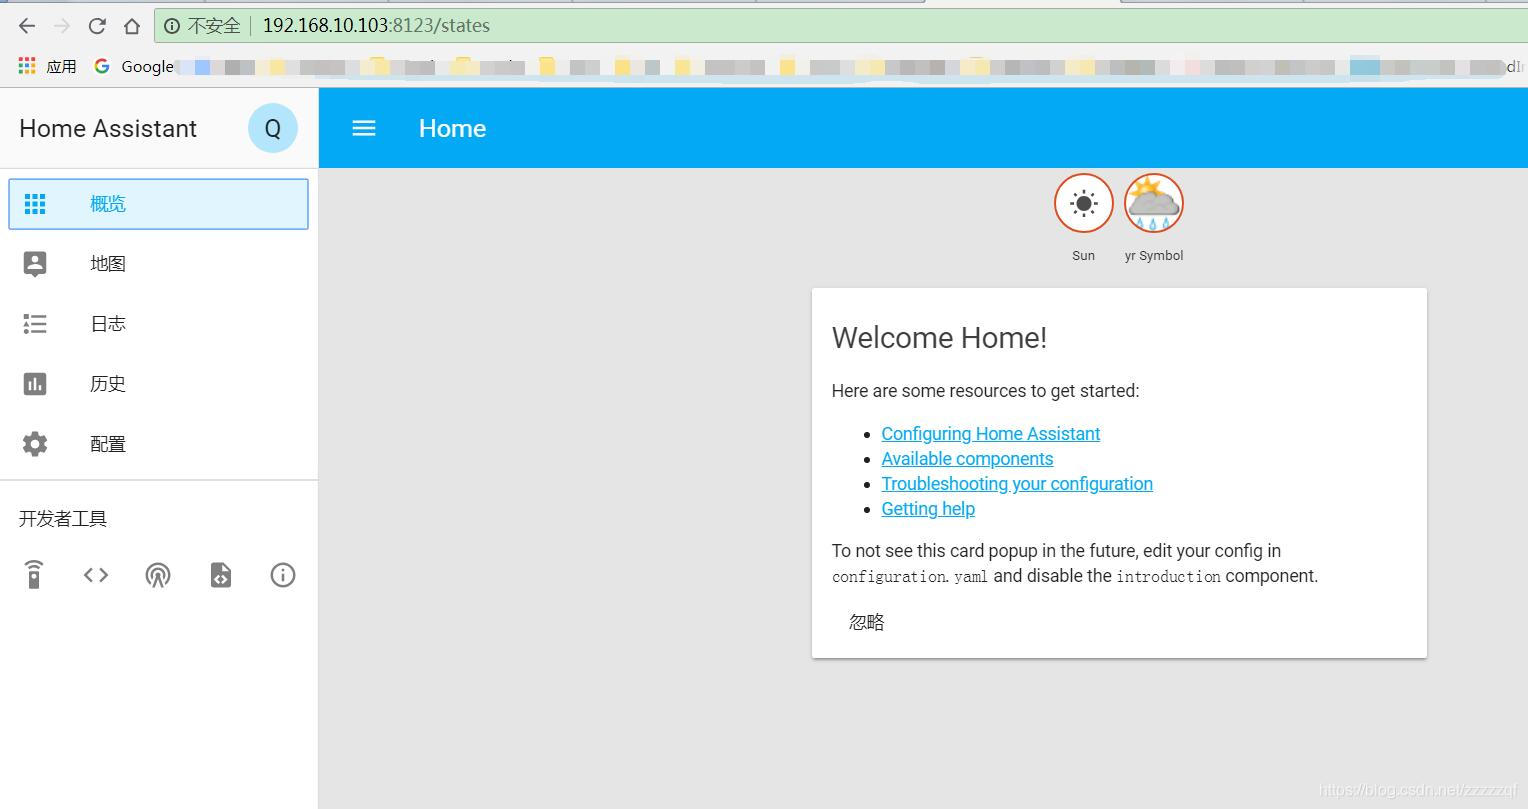1528x809 pixels.
Task: Select the 地图 map menu item
Action: coord(158,264)
